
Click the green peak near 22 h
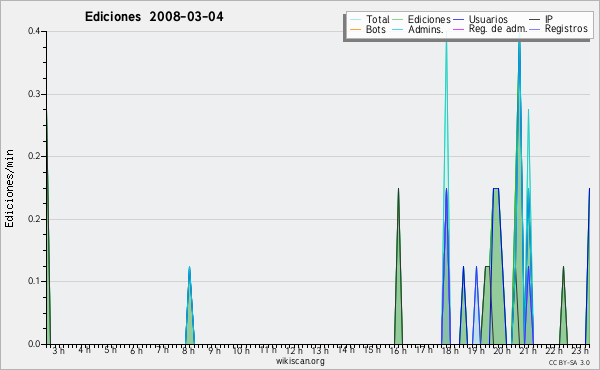click(563, 314)
